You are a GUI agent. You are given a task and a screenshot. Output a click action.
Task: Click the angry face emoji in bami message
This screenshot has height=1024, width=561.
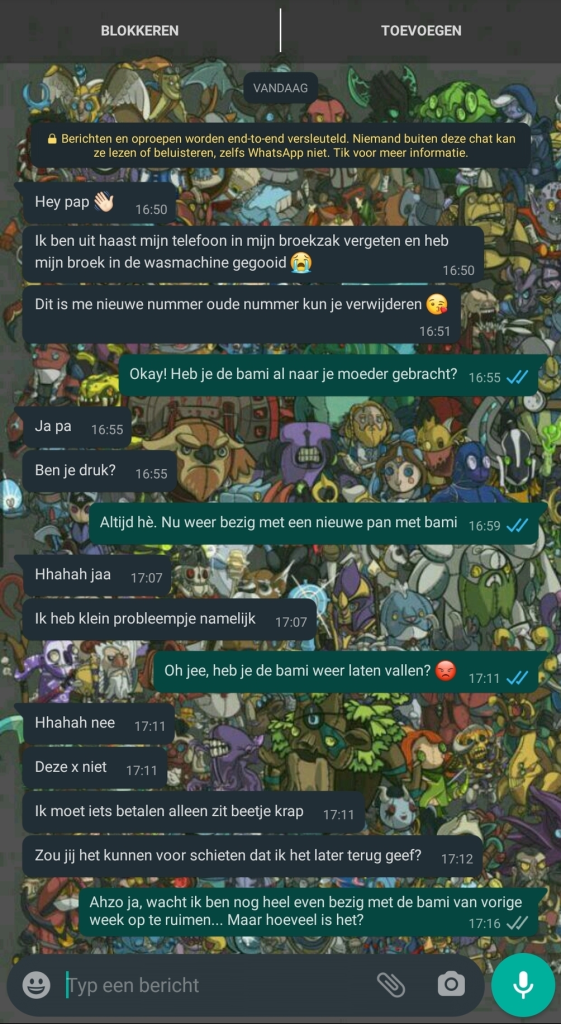(445, 671)
